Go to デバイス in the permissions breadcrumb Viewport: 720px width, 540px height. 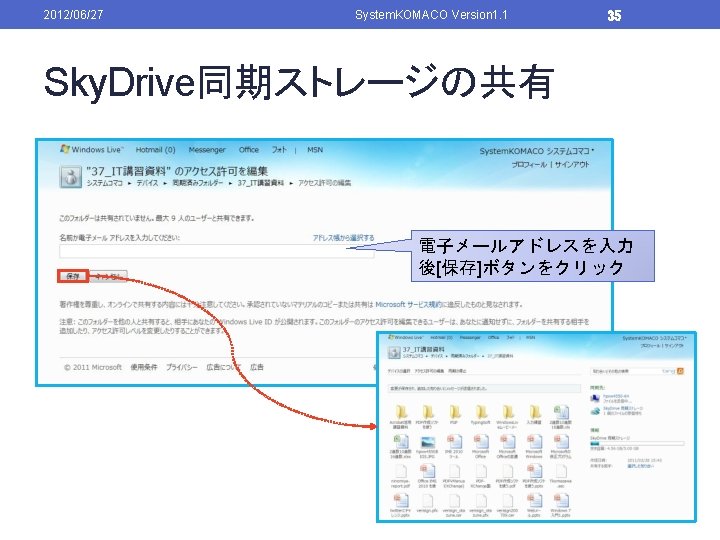(147, 183)
